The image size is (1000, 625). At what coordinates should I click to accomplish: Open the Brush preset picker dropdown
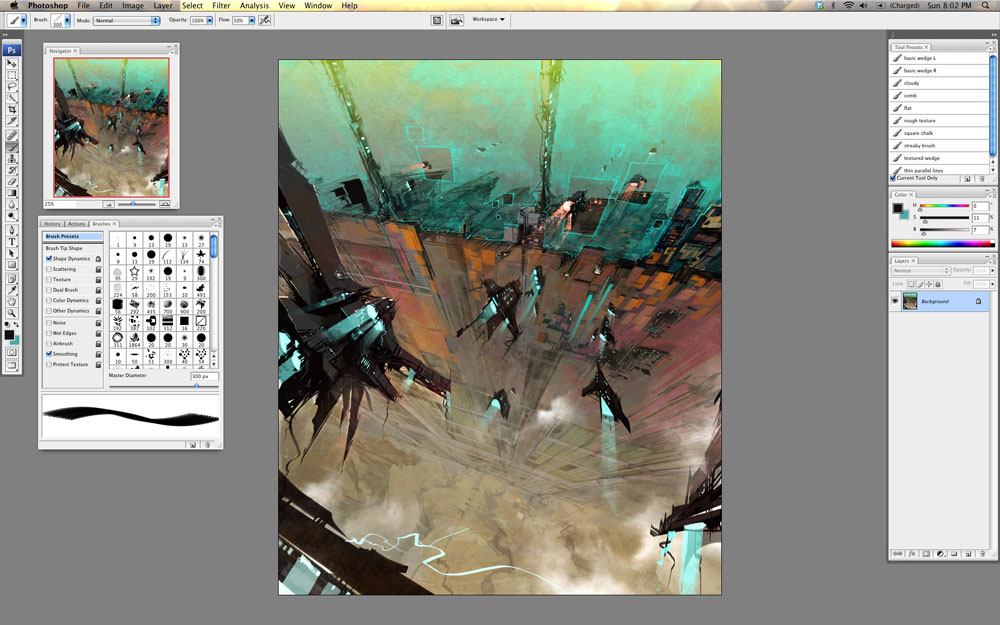[x=67, y=20]
